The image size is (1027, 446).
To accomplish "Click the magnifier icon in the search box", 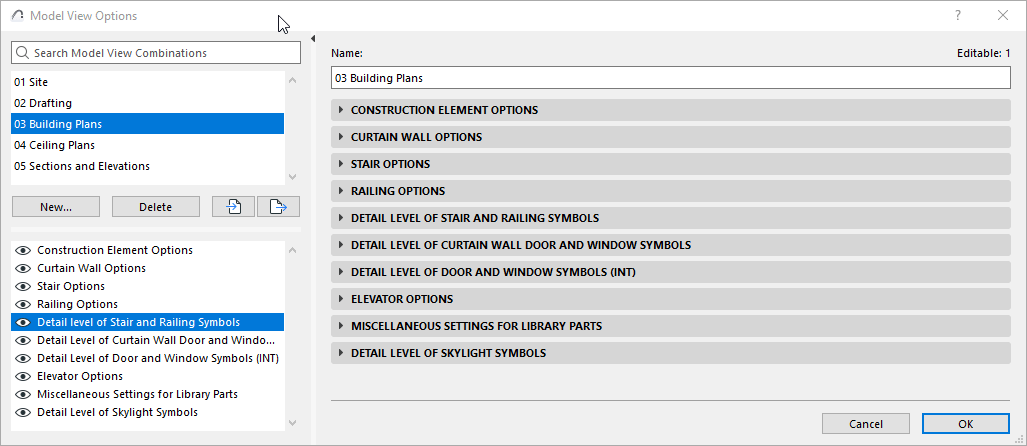I will coord(24,53).
